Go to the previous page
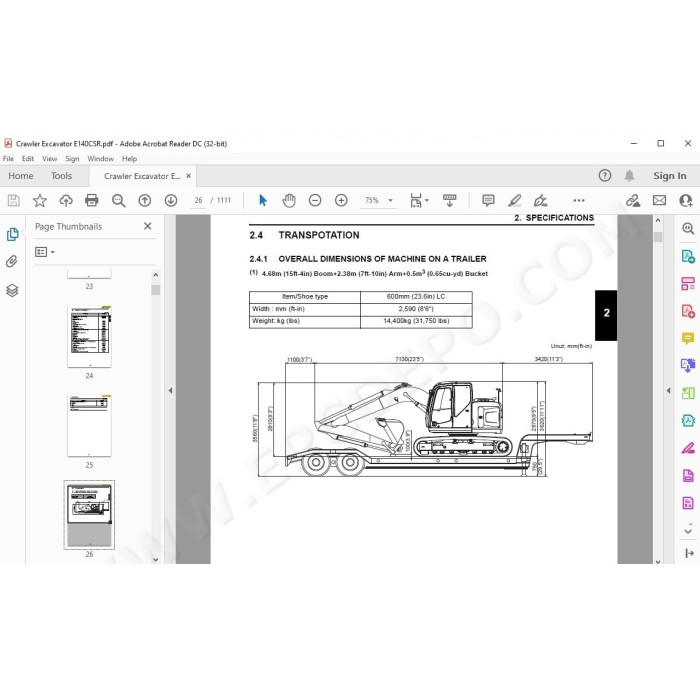 click(x=145, y=200)
